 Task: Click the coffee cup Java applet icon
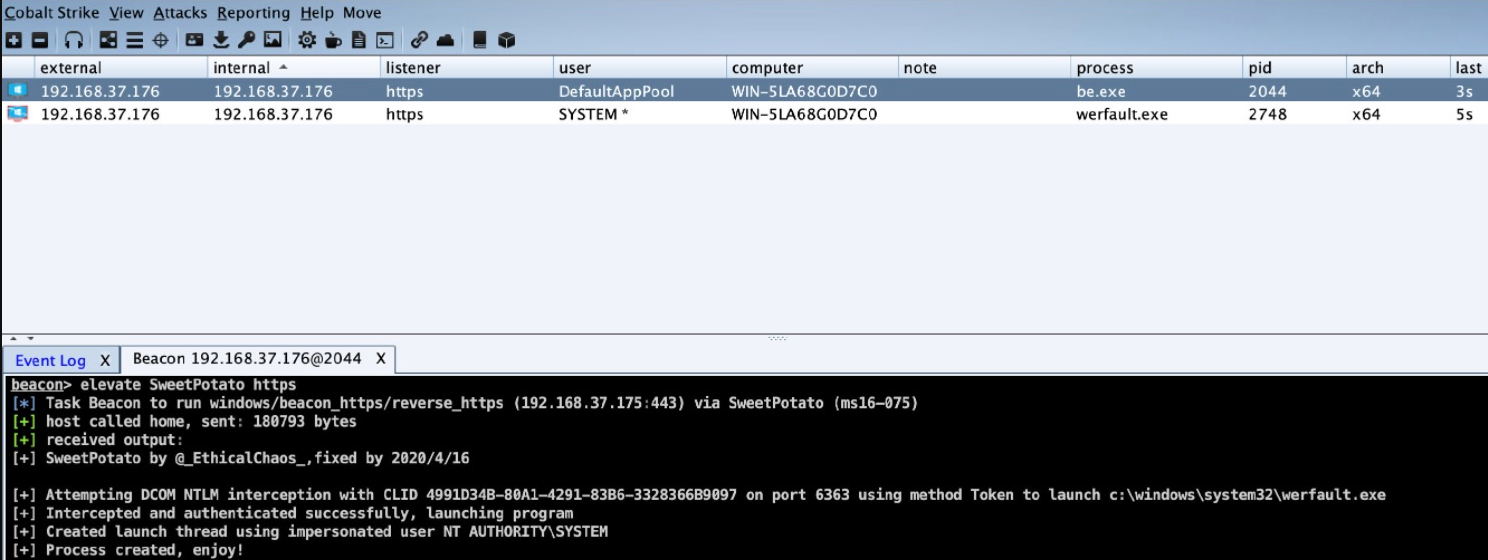[333, 41]
